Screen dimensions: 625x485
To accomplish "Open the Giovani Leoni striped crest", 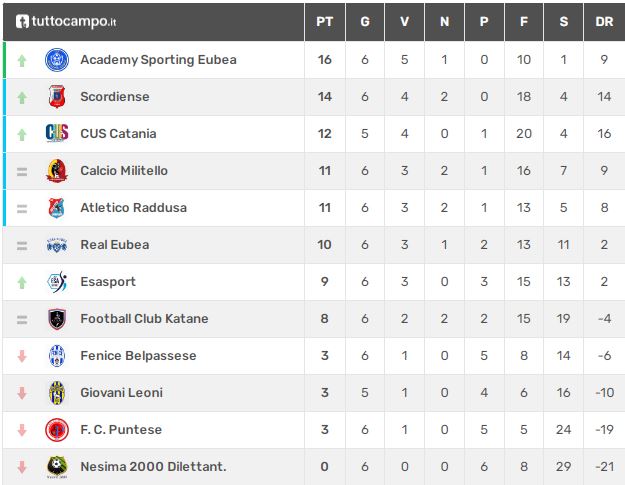I will (x=57, y=393).
